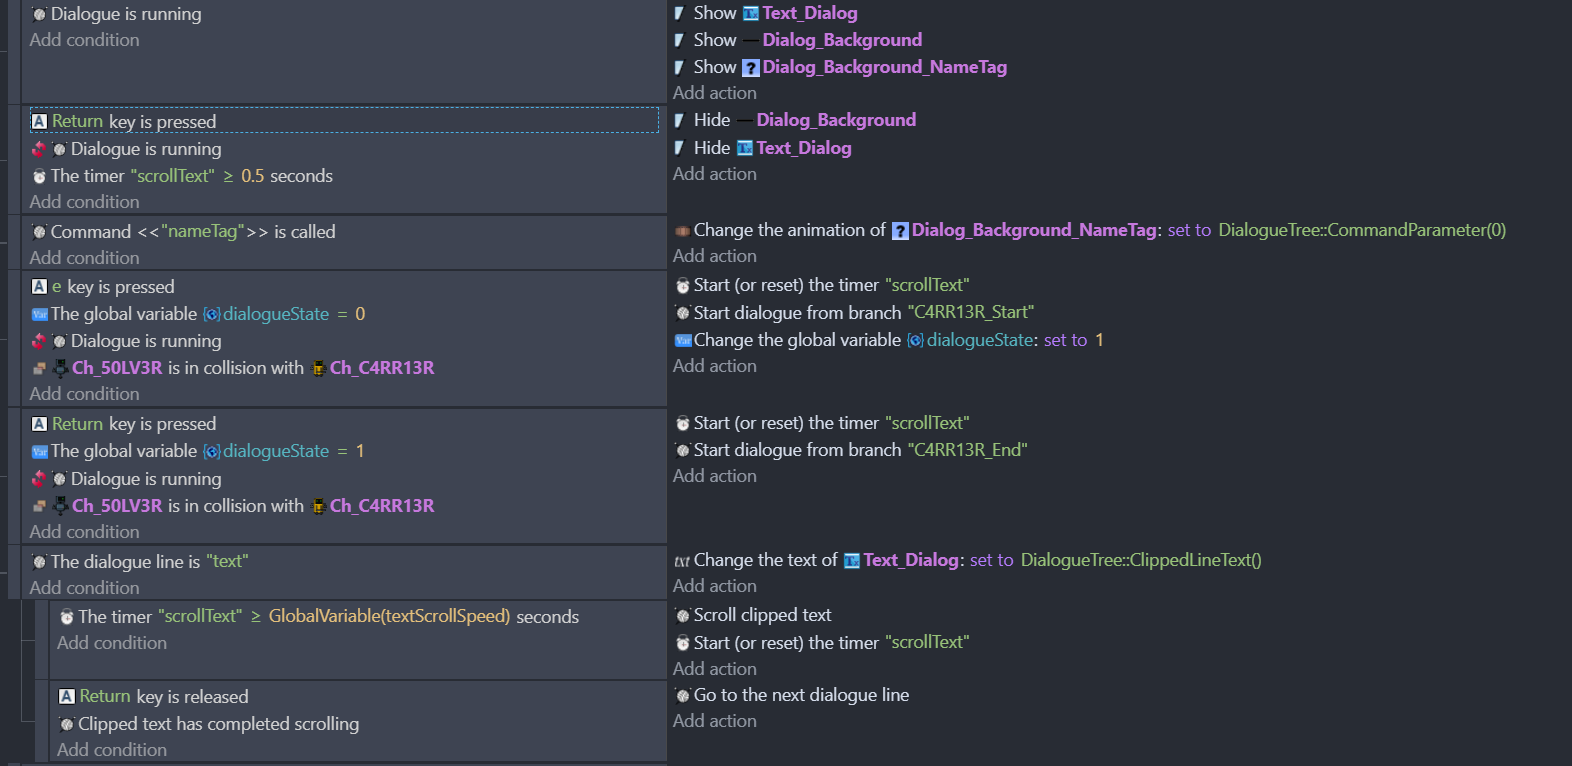The width and height of the screenshot is (1572, 766).
Task: Edit the DialogueTree::ClippedLineText() expression
Action: coord(1140,561)
